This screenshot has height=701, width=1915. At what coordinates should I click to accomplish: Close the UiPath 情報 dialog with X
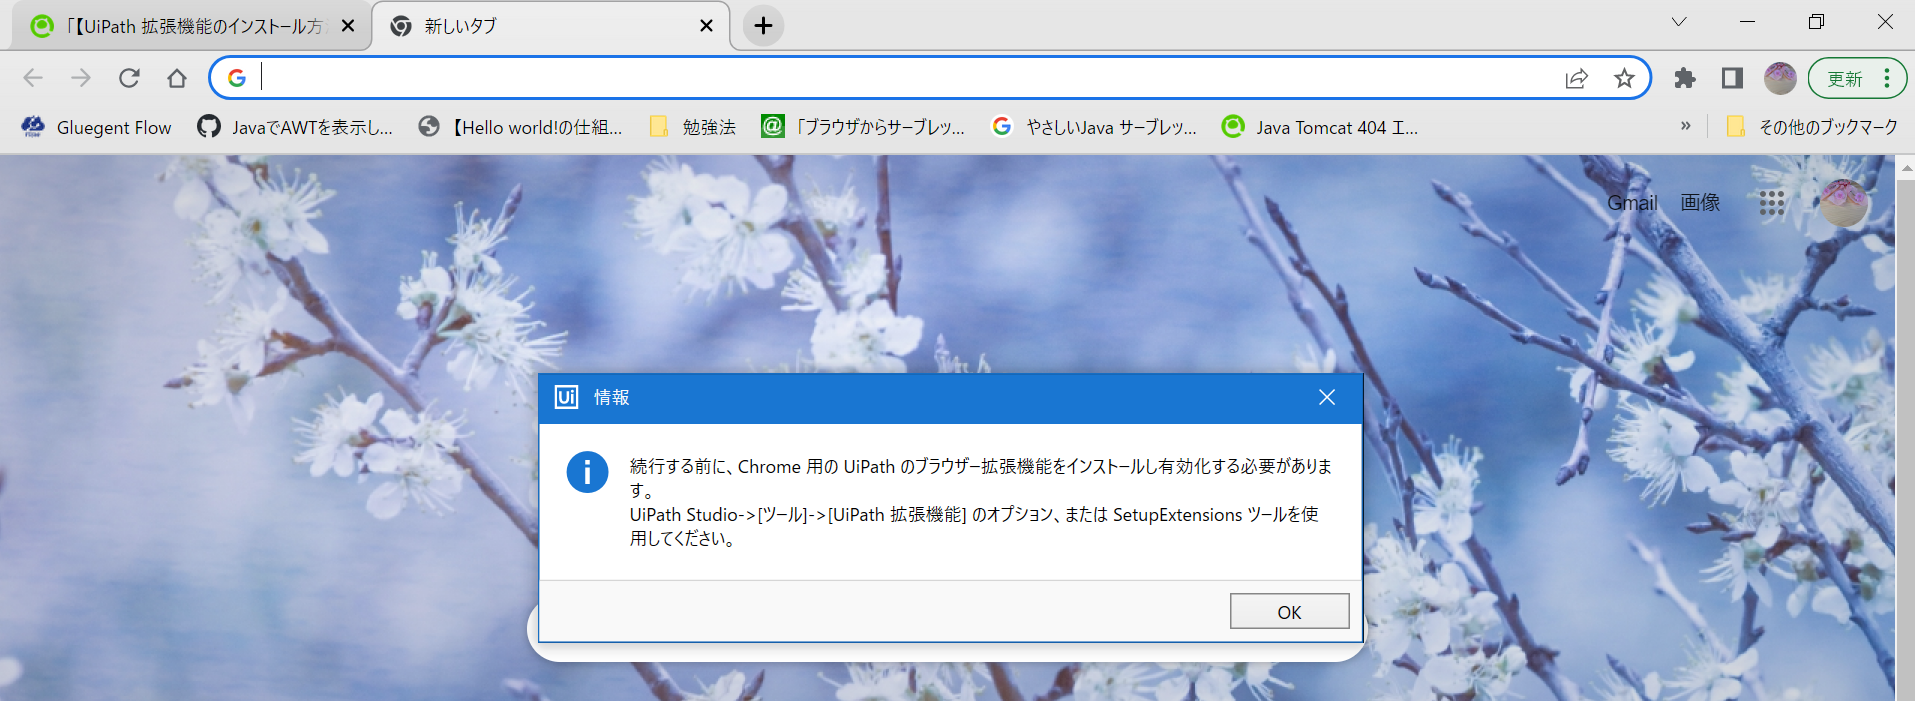tap(1327, 397)
